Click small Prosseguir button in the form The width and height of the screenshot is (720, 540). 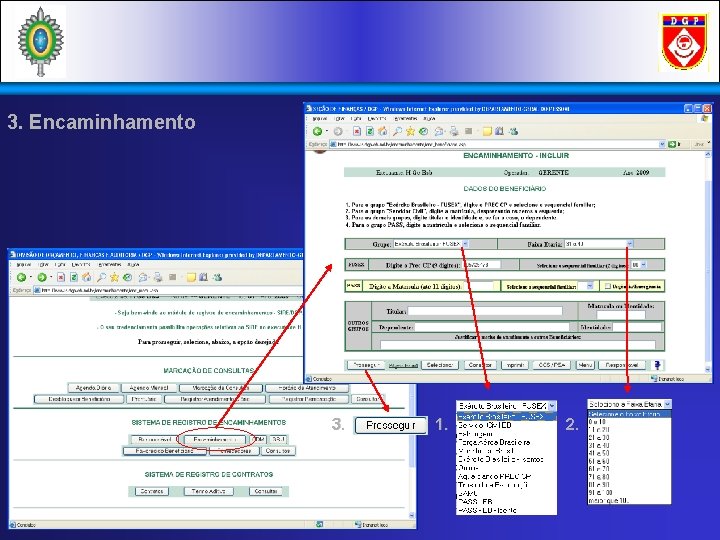click(365, 365)
